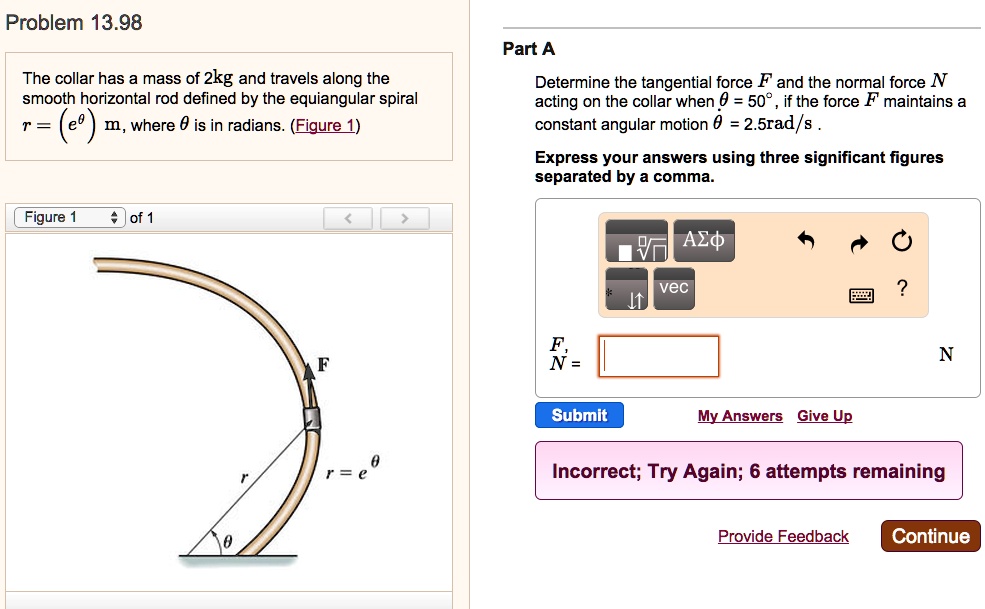Click the redo arrow in the equation toolbar

tap(858, 241)
